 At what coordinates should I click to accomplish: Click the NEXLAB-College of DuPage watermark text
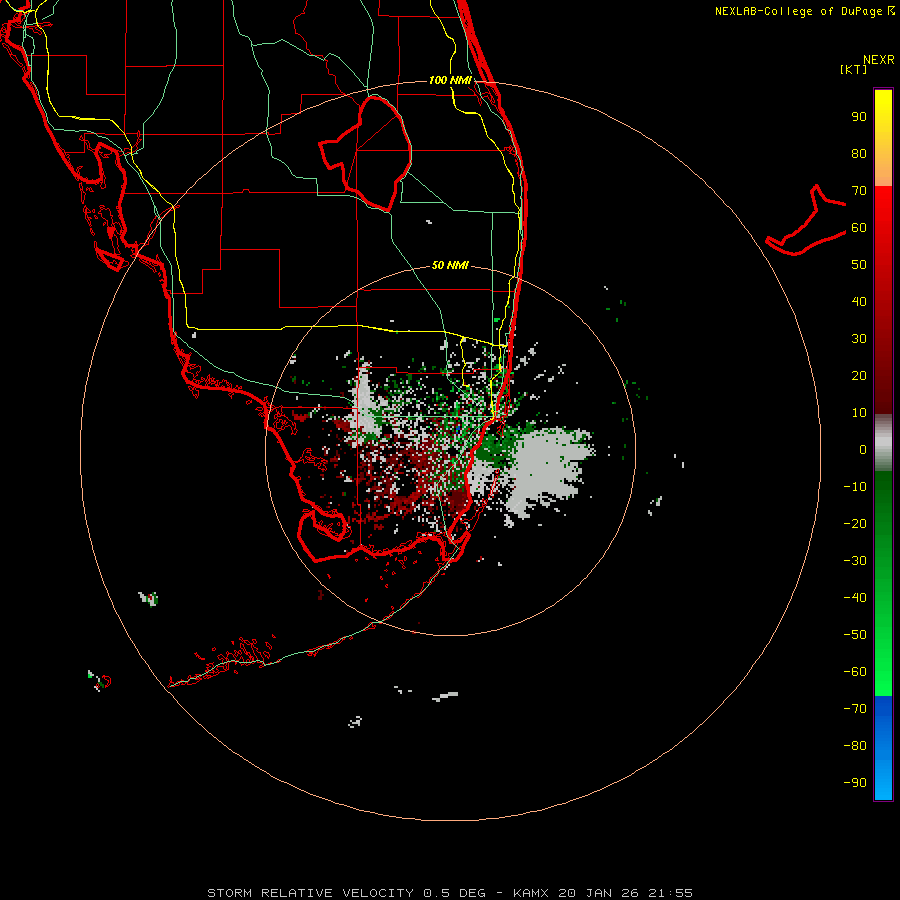pyautogui.click(x=804, y=11)
